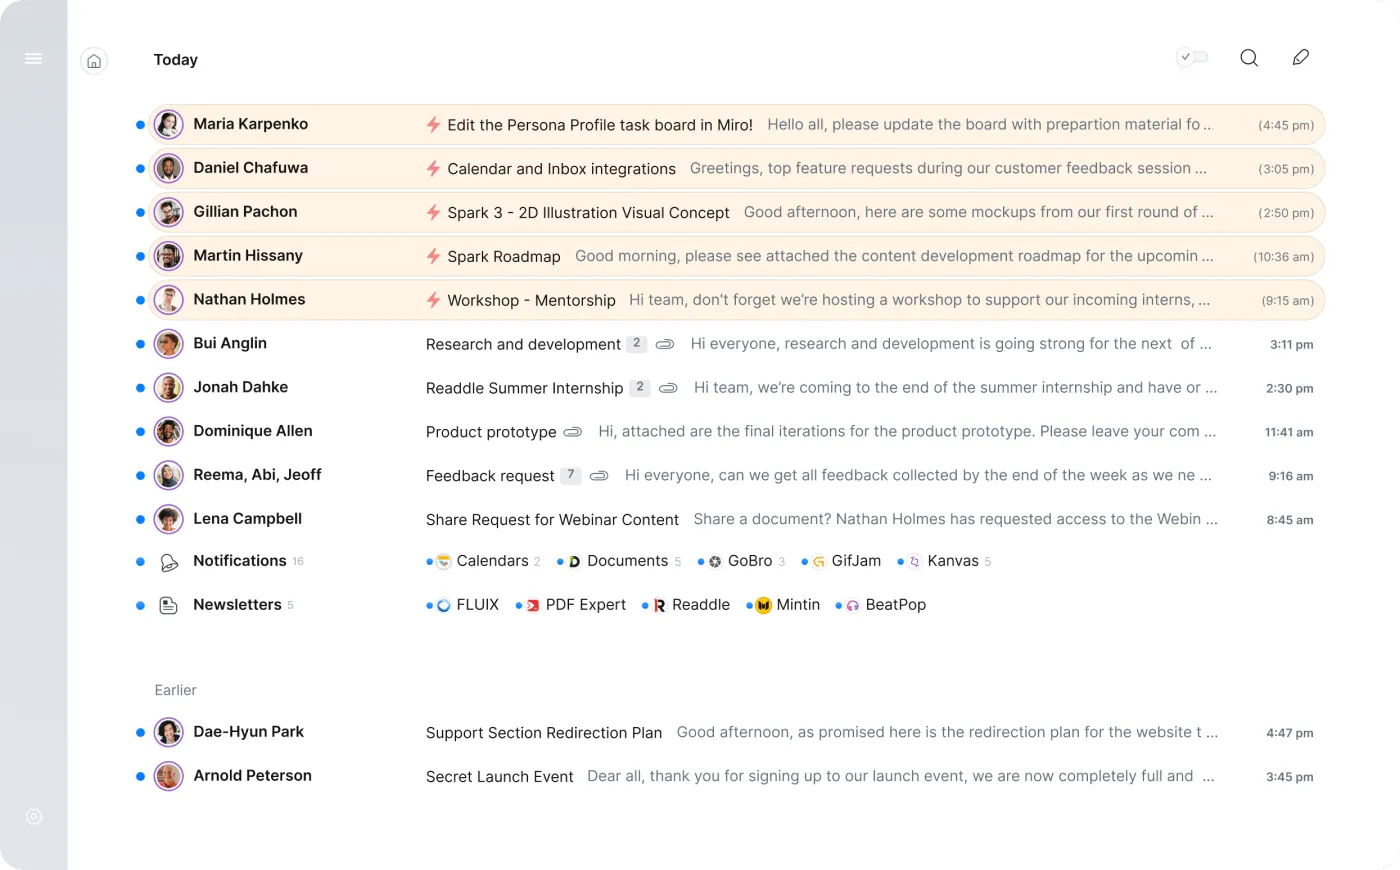Open Readdle newsletter sender
Image resolution: width=1400 pixels, height=870 pixels.
(x=686, y=605)
